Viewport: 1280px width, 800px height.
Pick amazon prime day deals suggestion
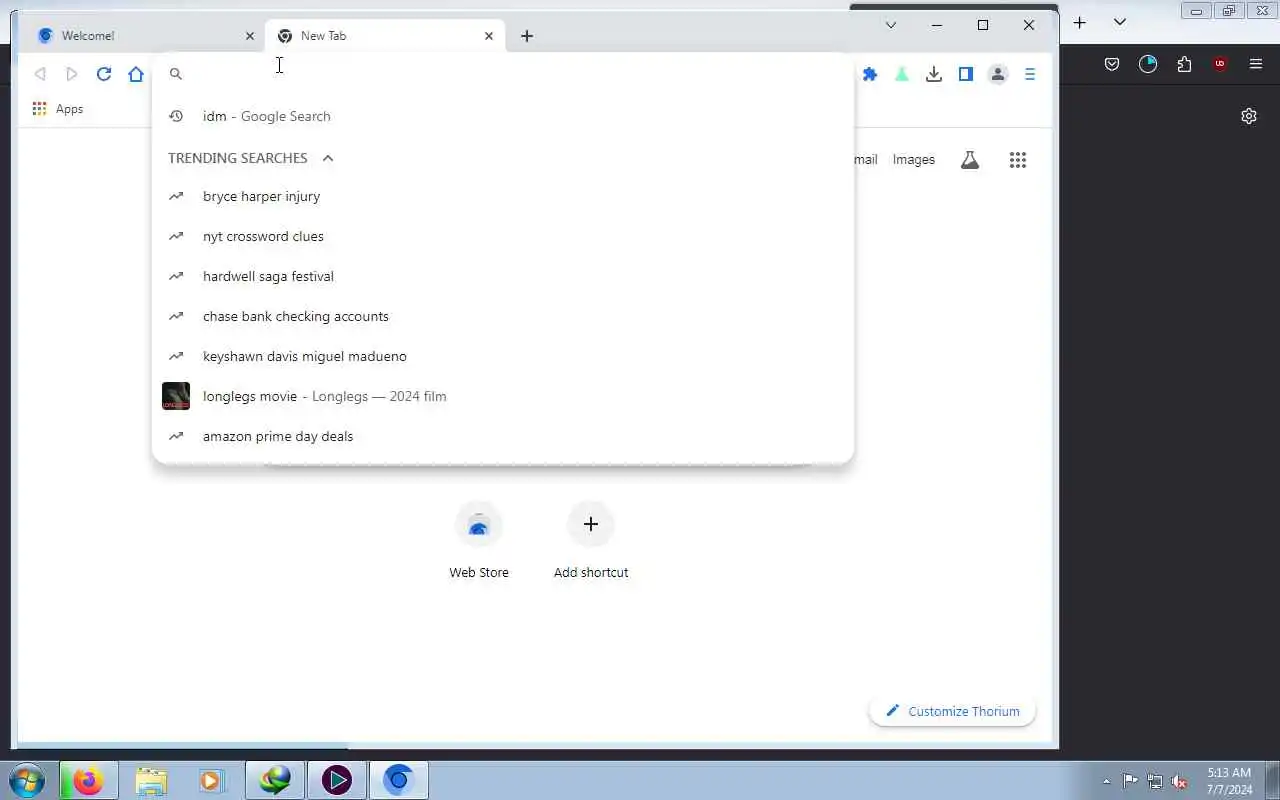(x=503, y=436)
